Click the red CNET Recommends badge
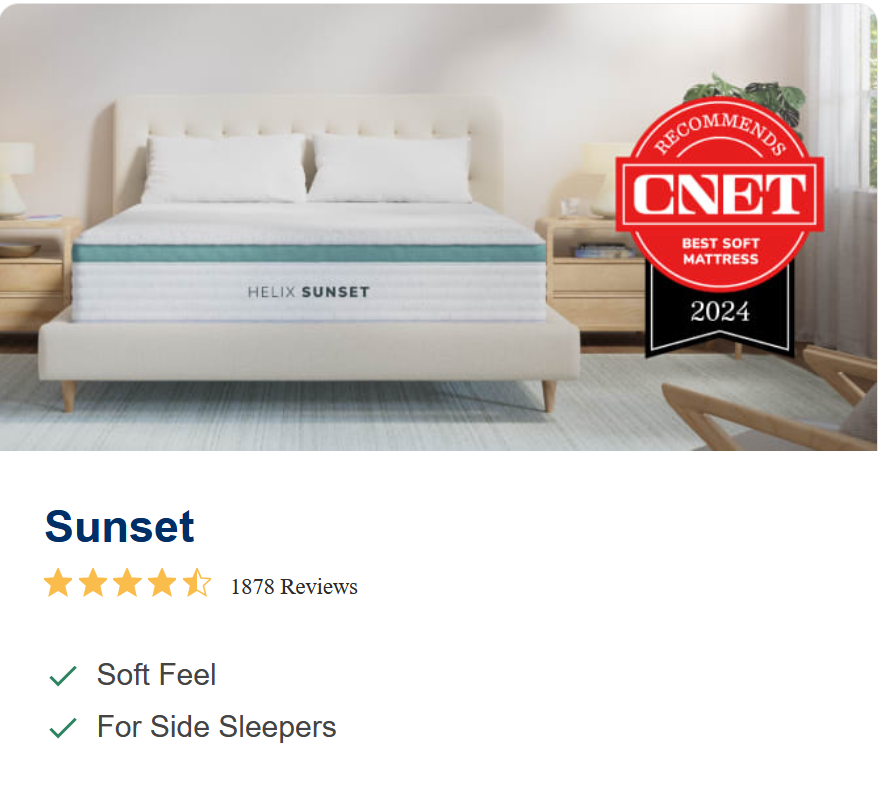890x801 pixels. click(x=718, y=190)
